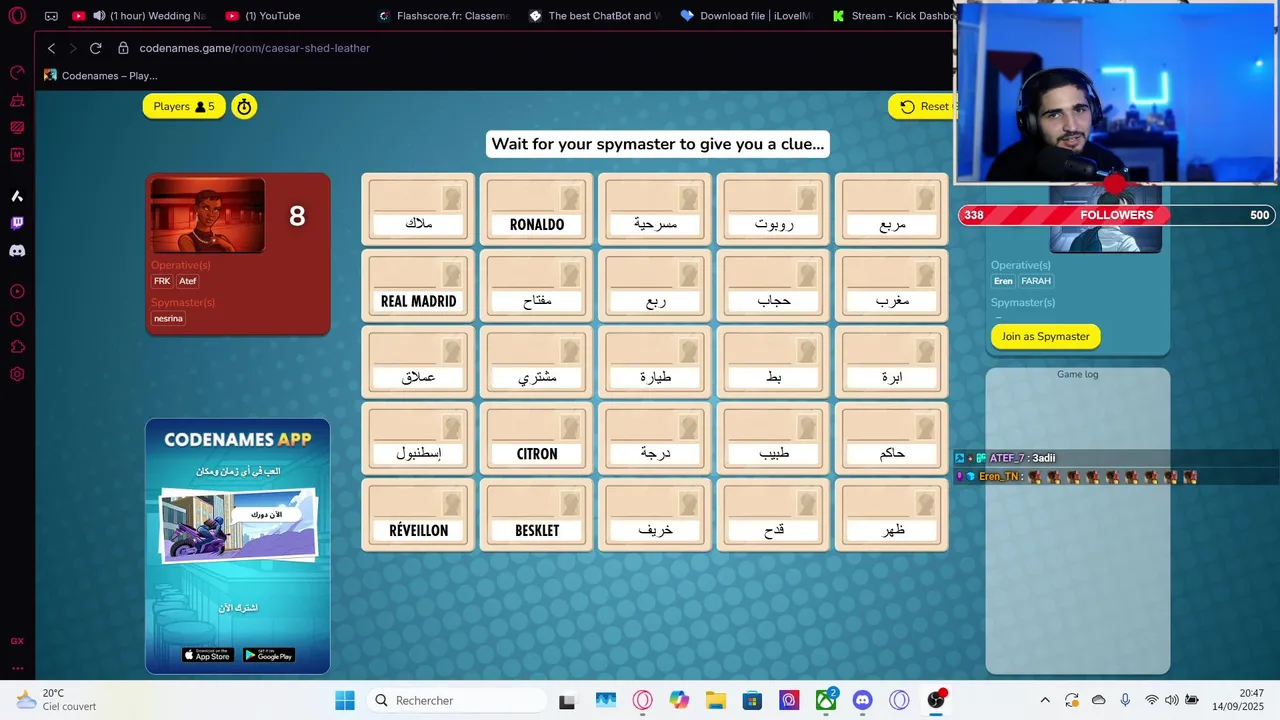Select the BESKLET card
The width and height of the screenshot is (1280, 720).
point(537,515)
